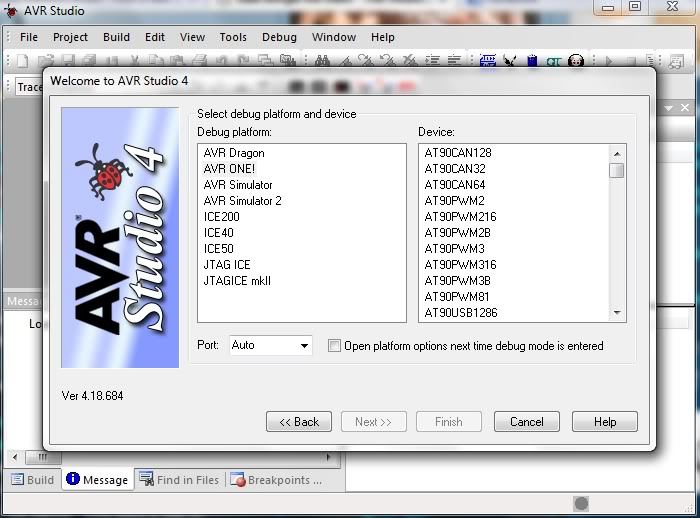Image resolution: width=700 pixels, height=518 pixels.
Task: Open the Port dropdown set to Auto
Action: 271,345
